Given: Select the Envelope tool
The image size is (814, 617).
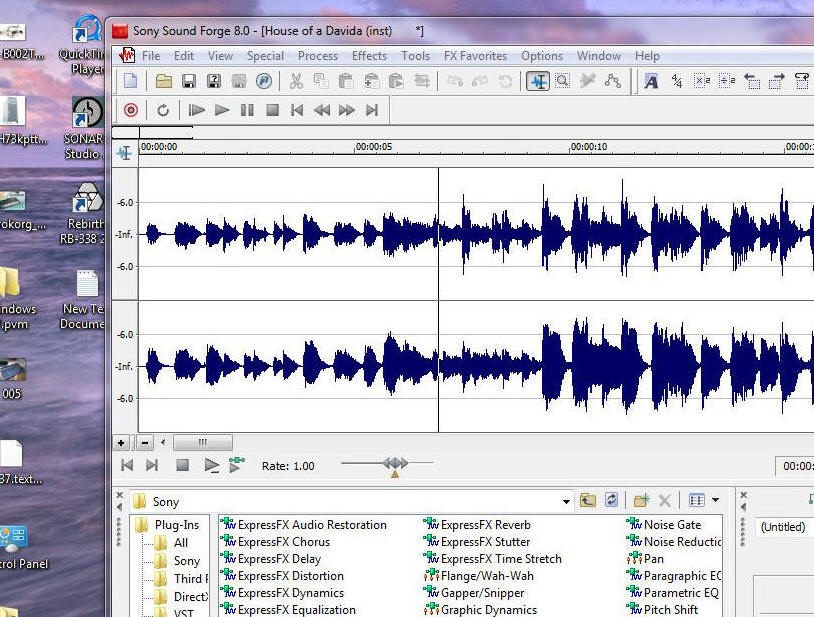Looking at the screenshot, I should point(613,81).
